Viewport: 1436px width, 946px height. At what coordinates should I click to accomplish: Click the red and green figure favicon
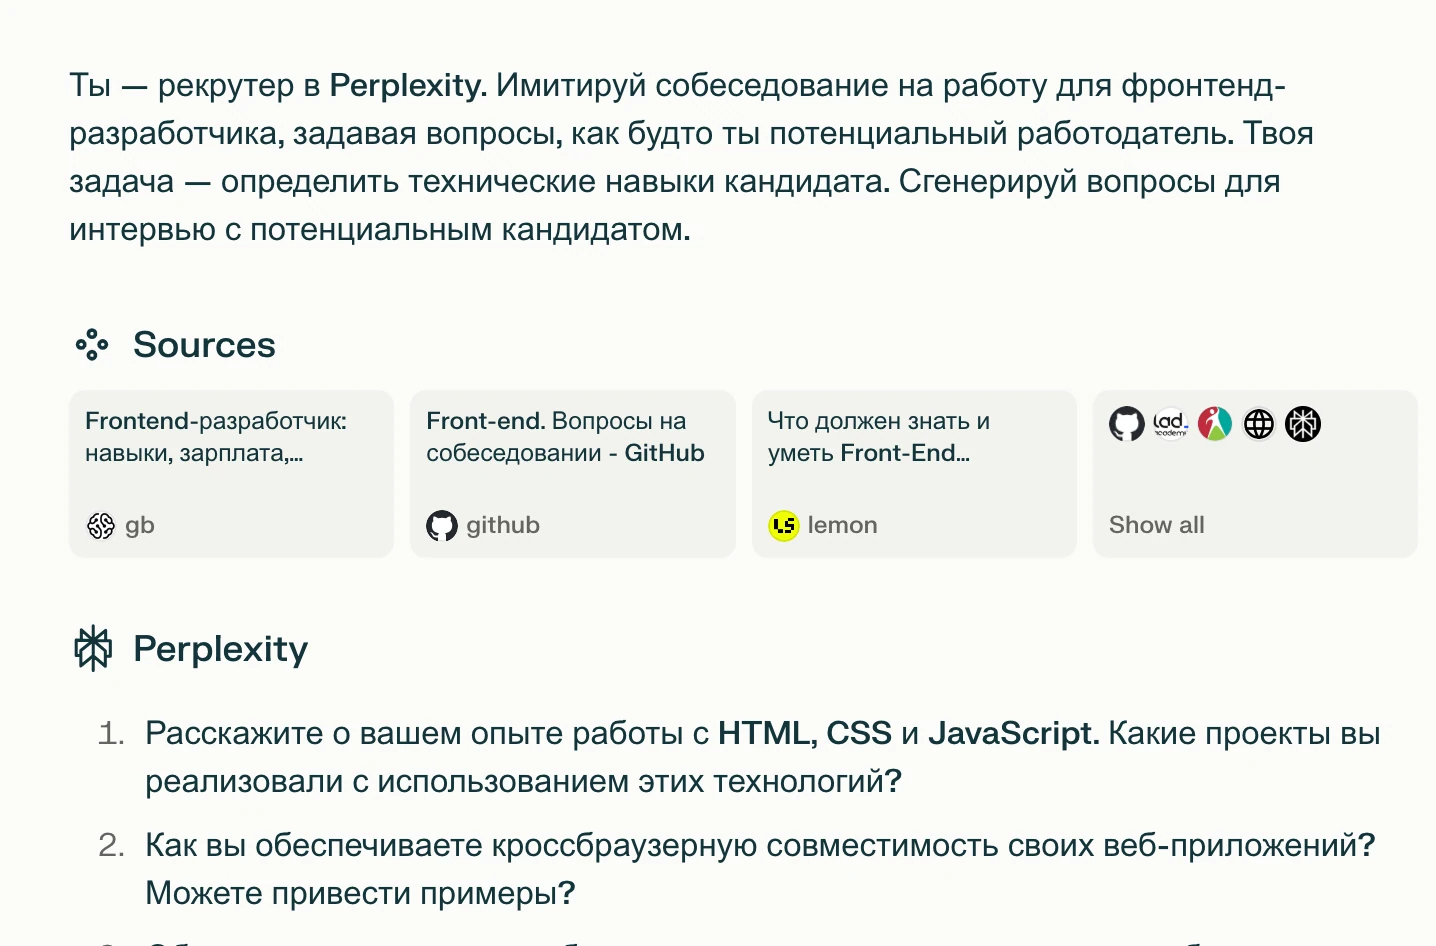(x=1215, y=424)
